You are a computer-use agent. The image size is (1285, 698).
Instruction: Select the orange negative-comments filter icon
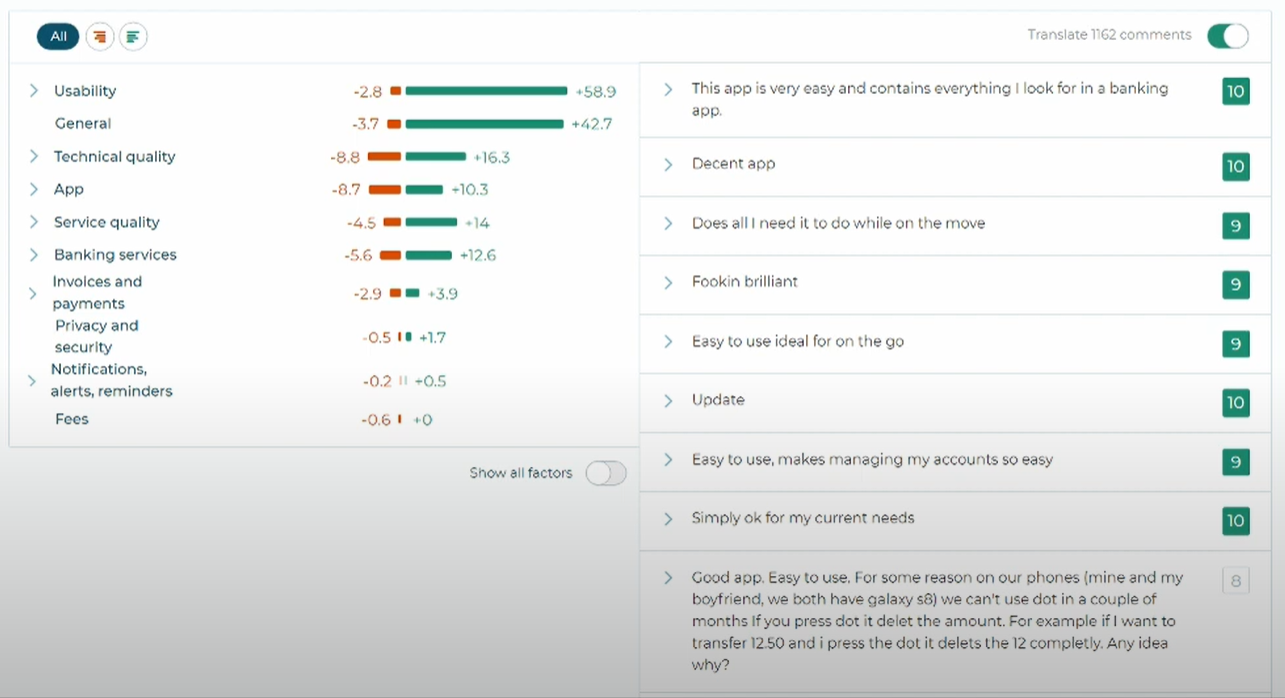(x=100, y=37)
